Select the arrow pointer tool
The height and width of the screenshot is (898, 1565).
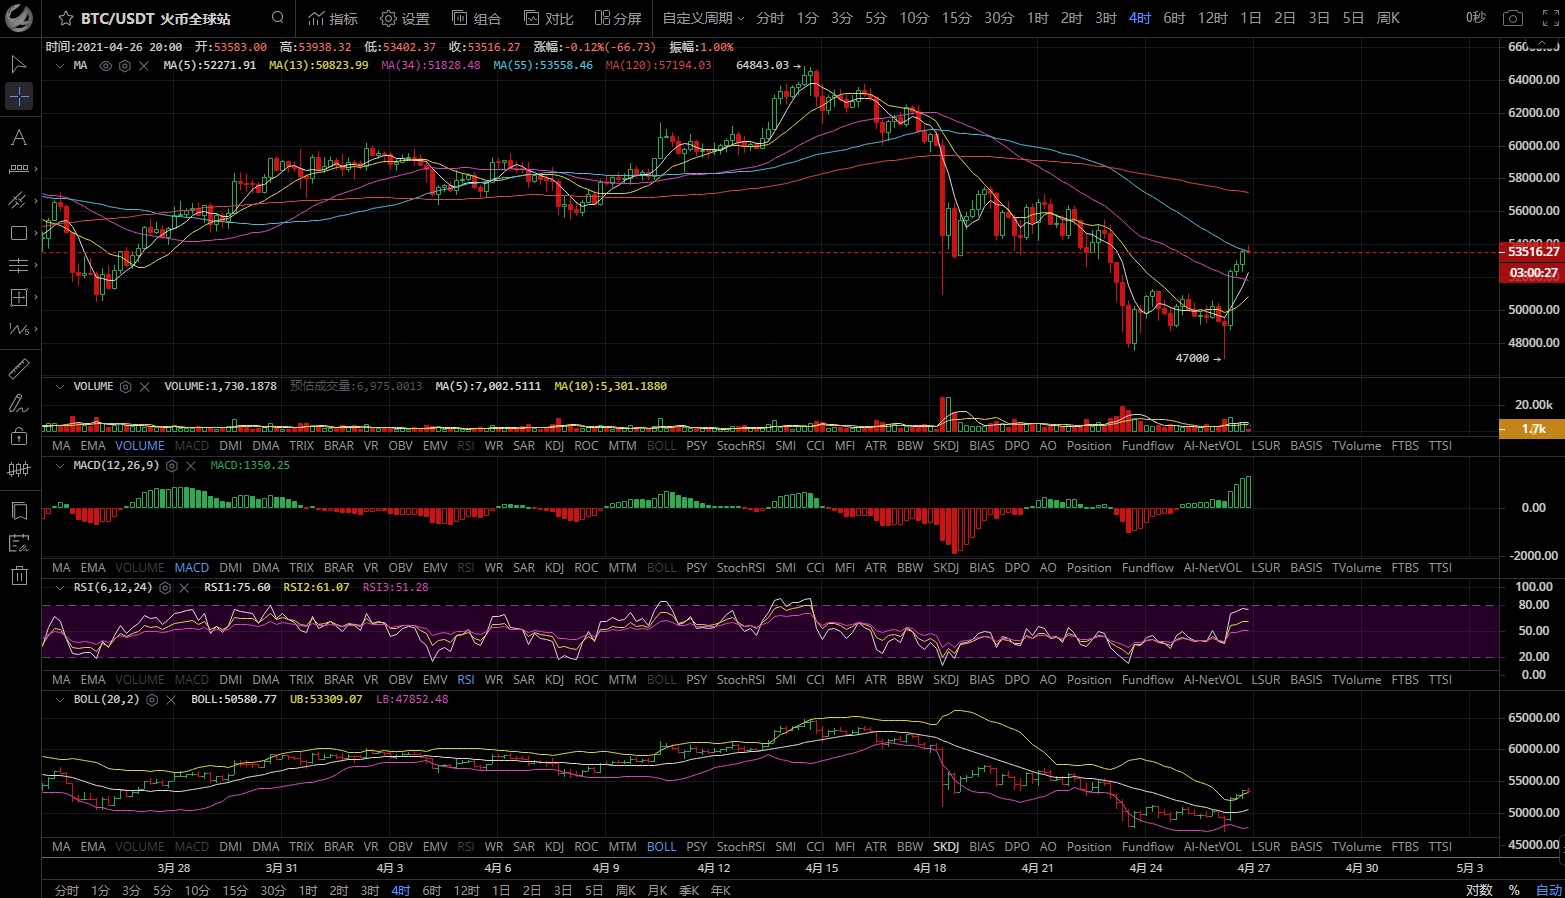coord(19,64)
